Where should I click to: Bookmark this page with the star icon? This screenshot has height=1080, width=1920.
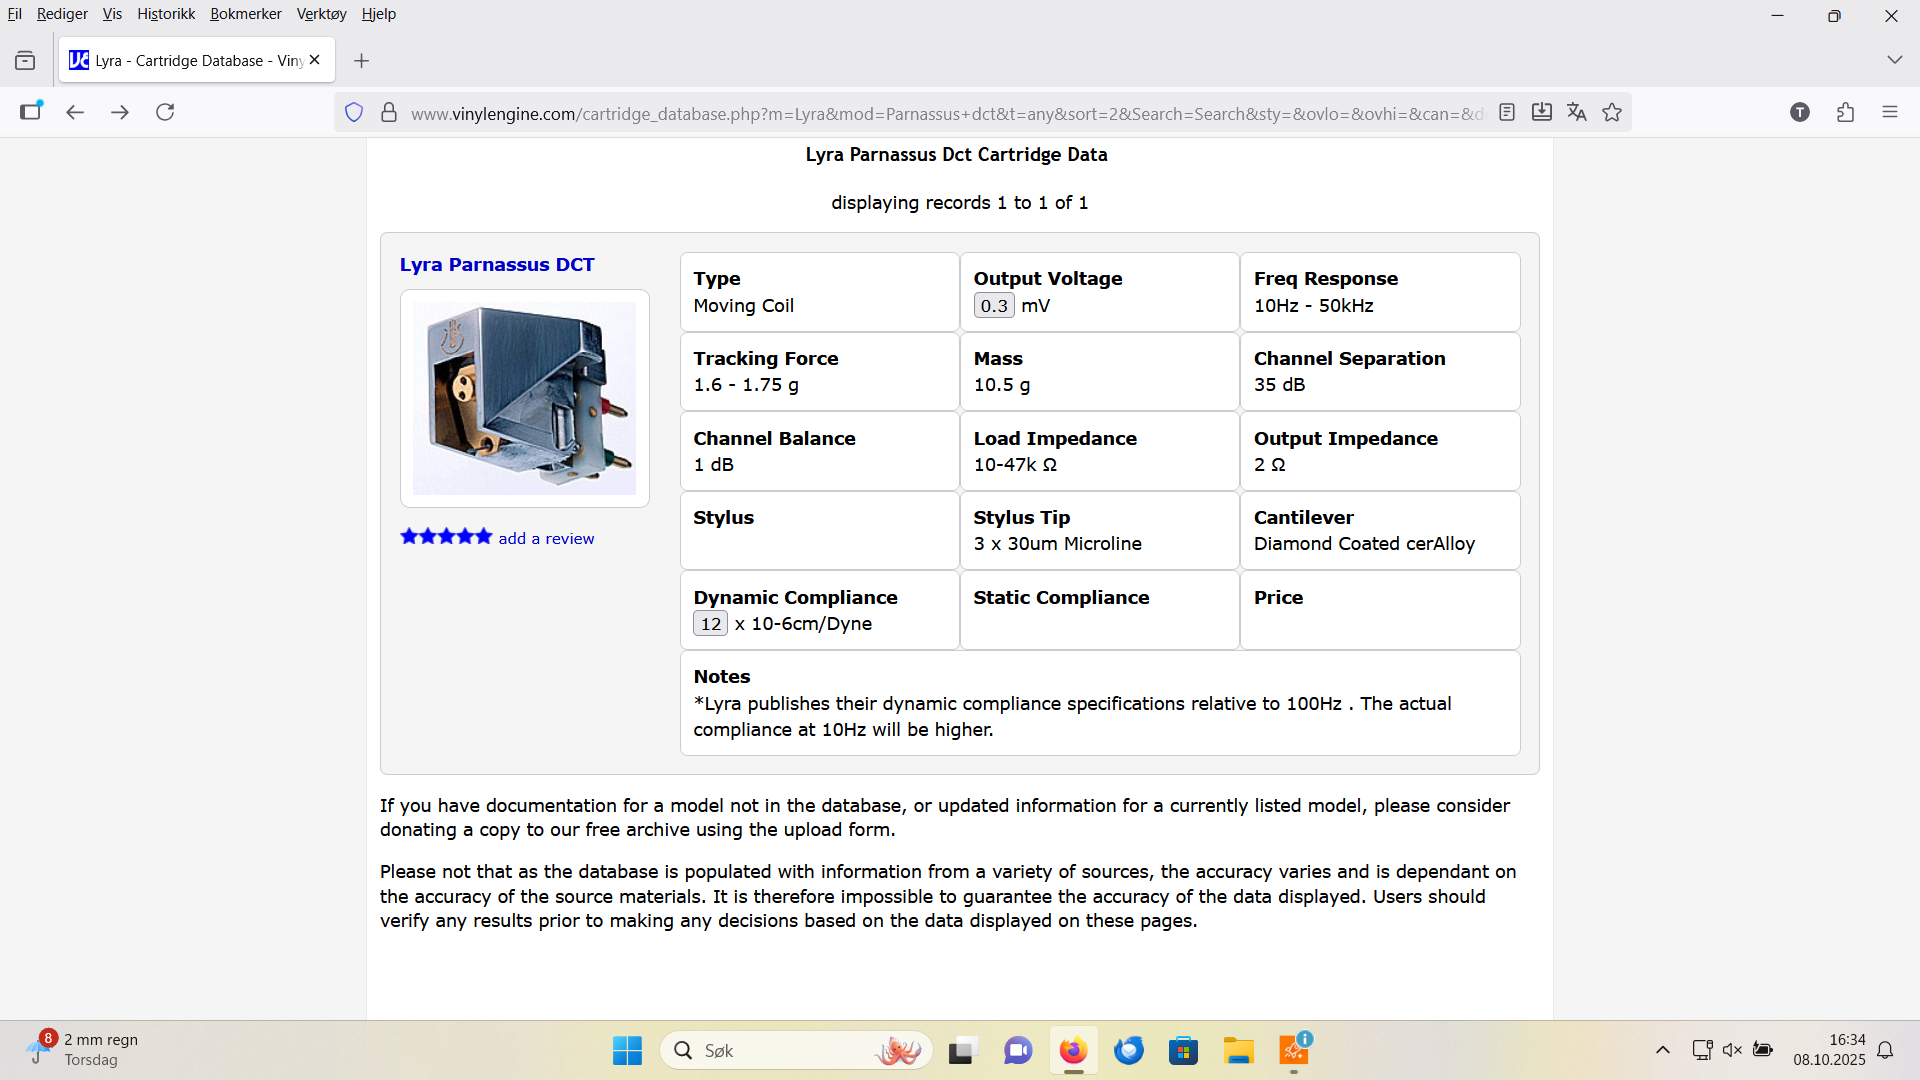[x=1612, y=112]
